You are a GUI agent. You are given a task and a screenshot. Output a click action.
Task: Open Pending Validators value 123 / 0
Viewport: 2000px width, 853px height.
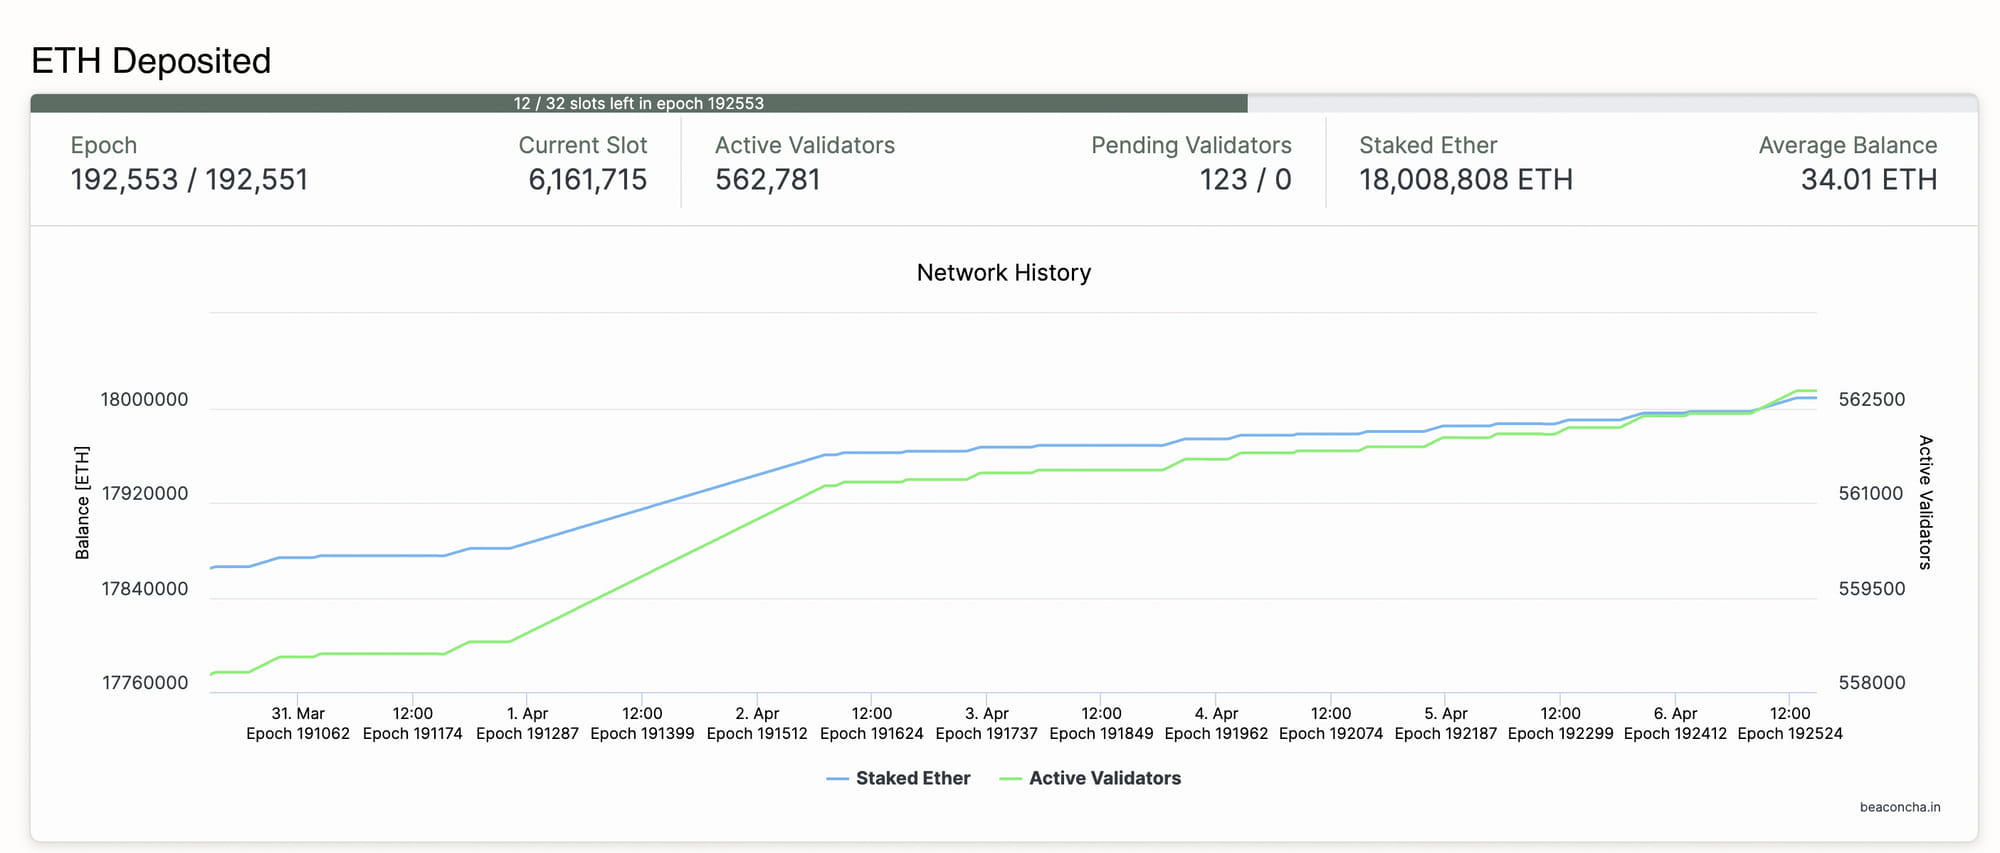tap(1244, 180)
